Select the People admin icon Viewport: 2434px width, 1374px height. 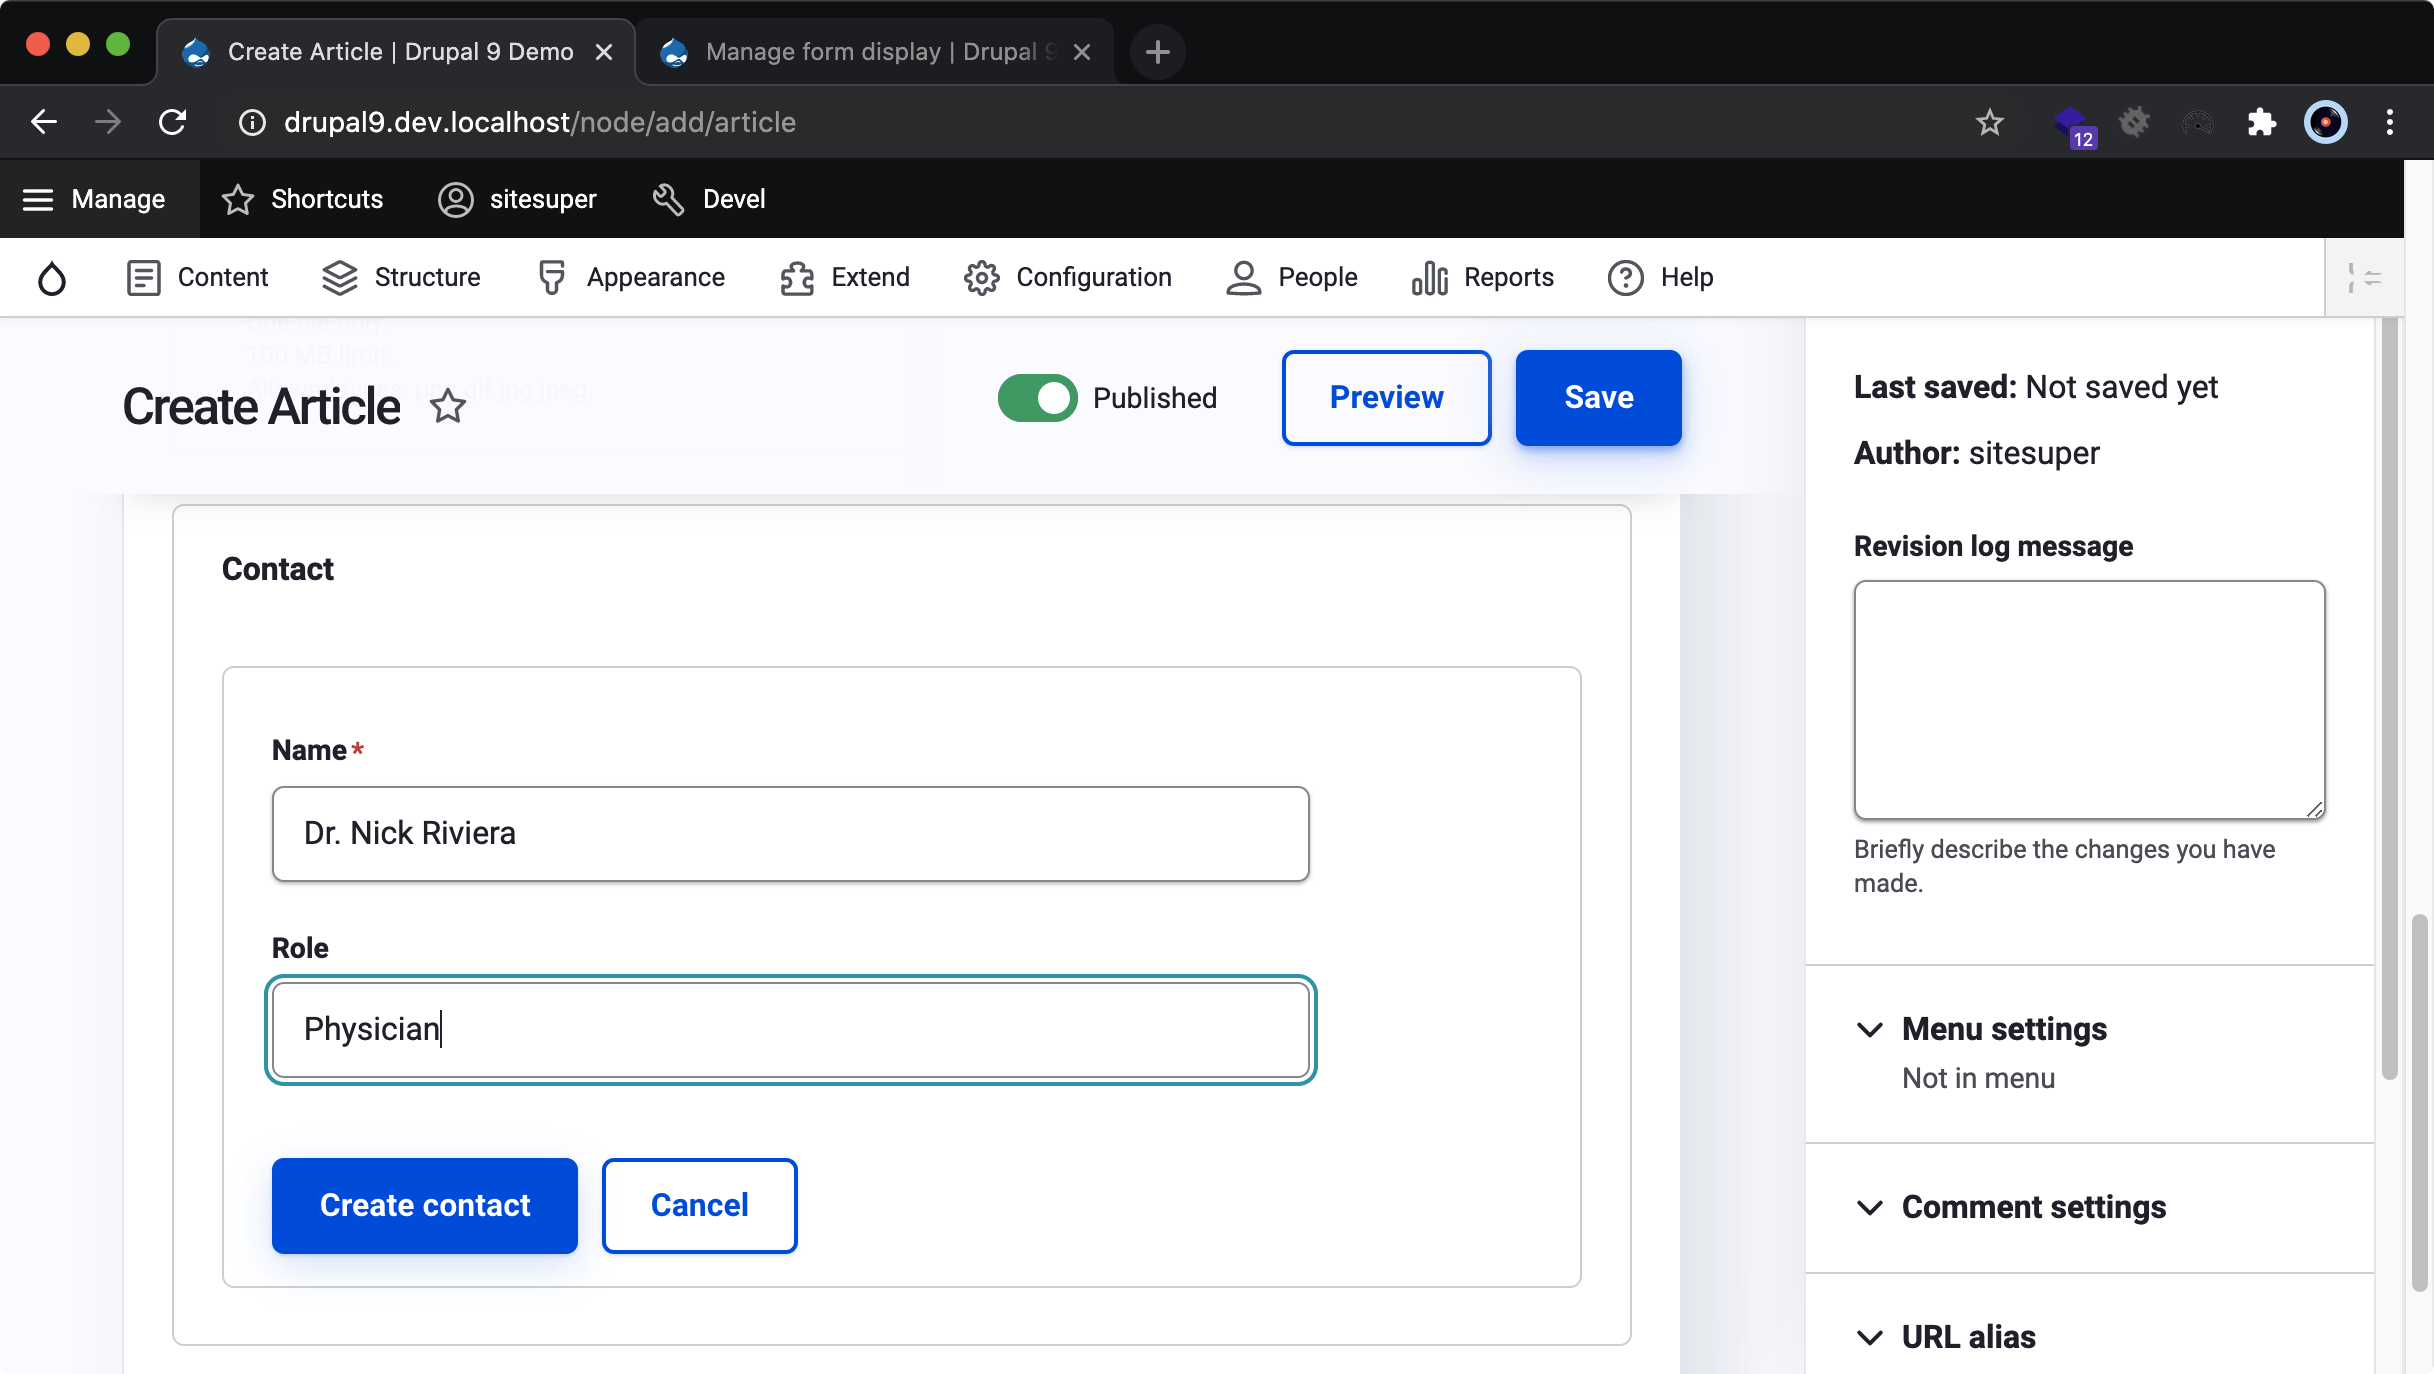1243,277
